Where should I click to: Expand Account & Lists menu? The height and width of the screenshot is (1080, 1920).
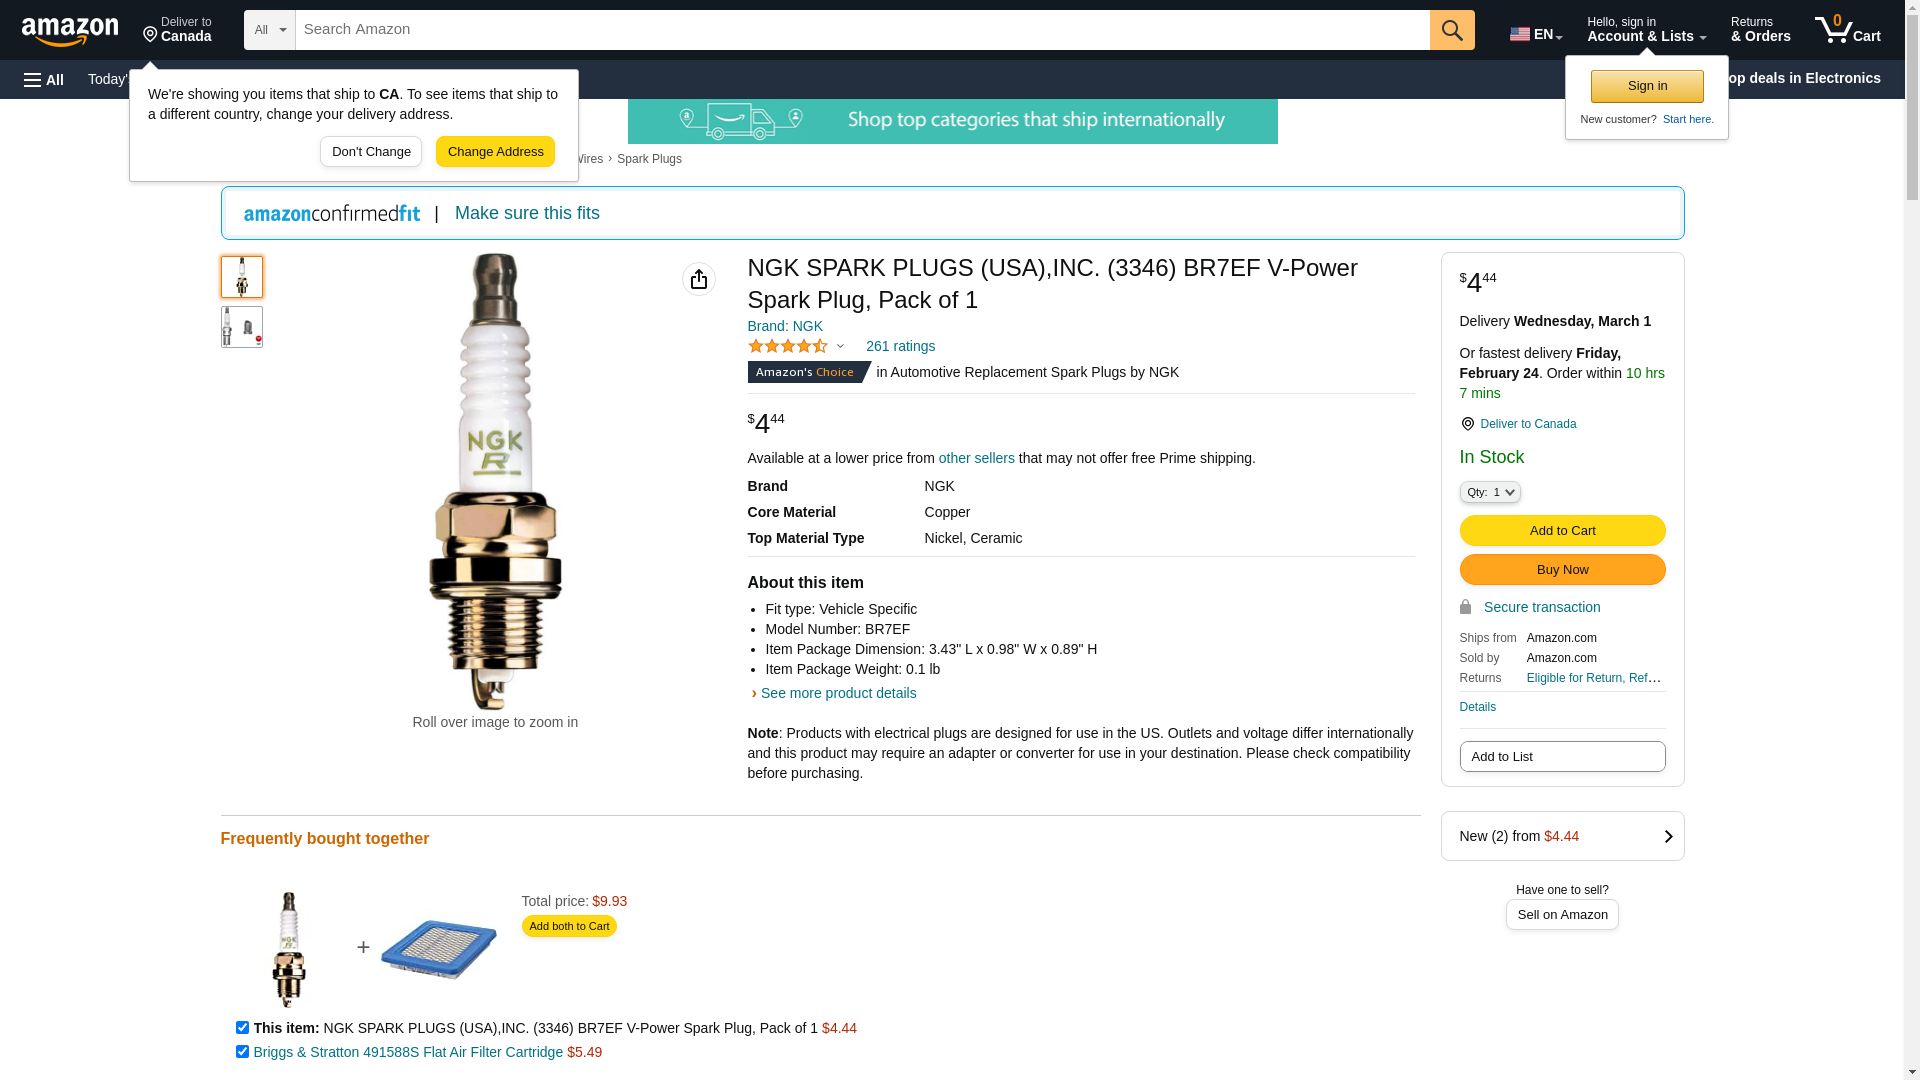tap(1646, 30)
